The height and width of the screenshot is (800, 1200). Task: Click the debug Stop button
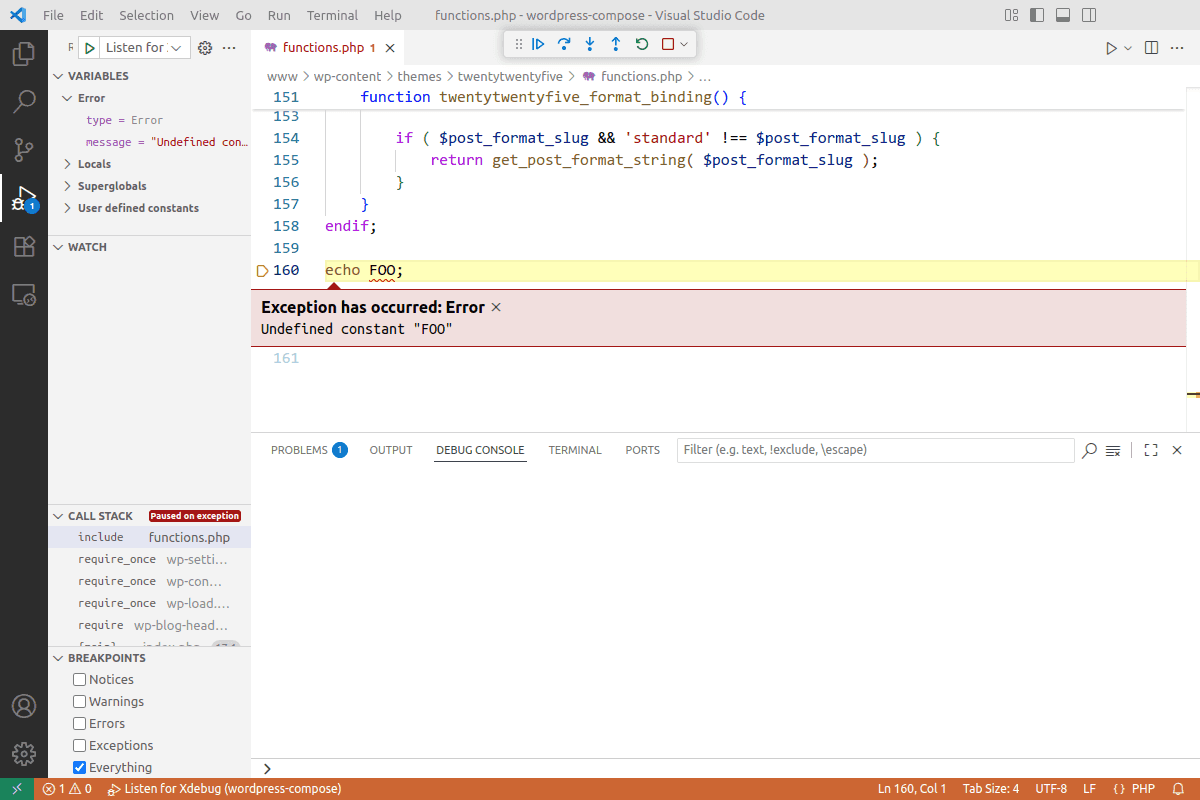tap(668, 44)
